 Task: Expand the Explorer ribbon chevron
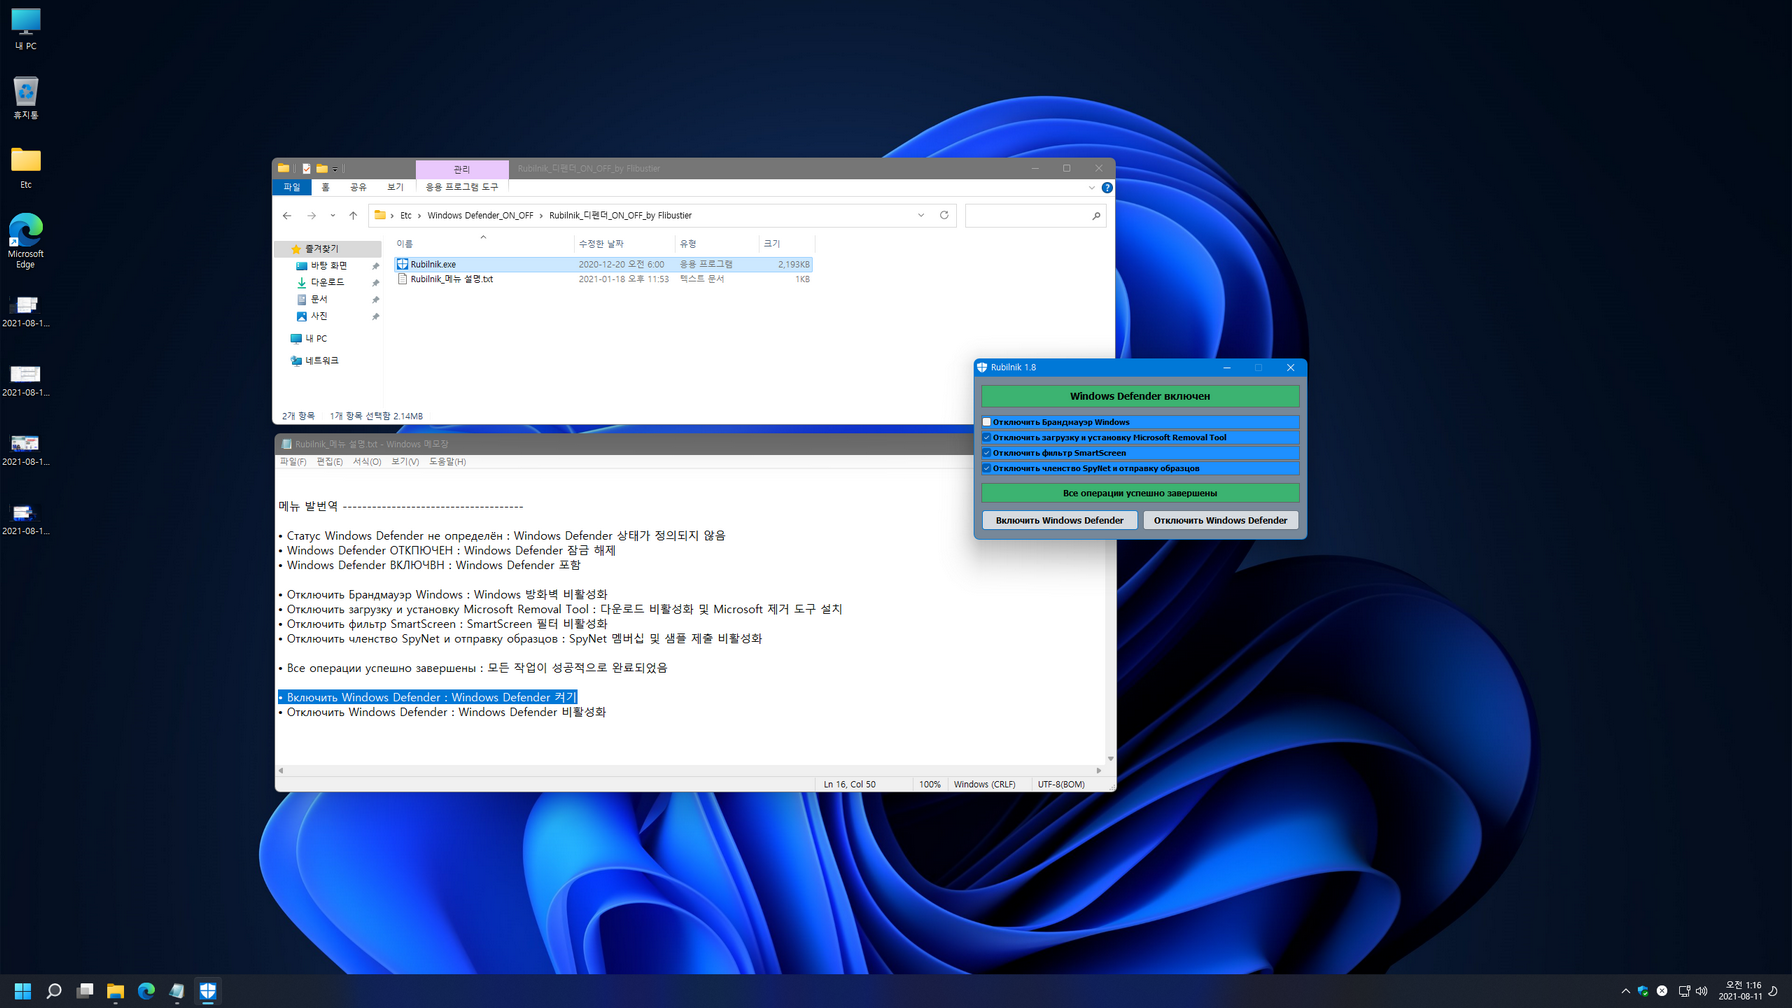click(x=1091, y=187)
